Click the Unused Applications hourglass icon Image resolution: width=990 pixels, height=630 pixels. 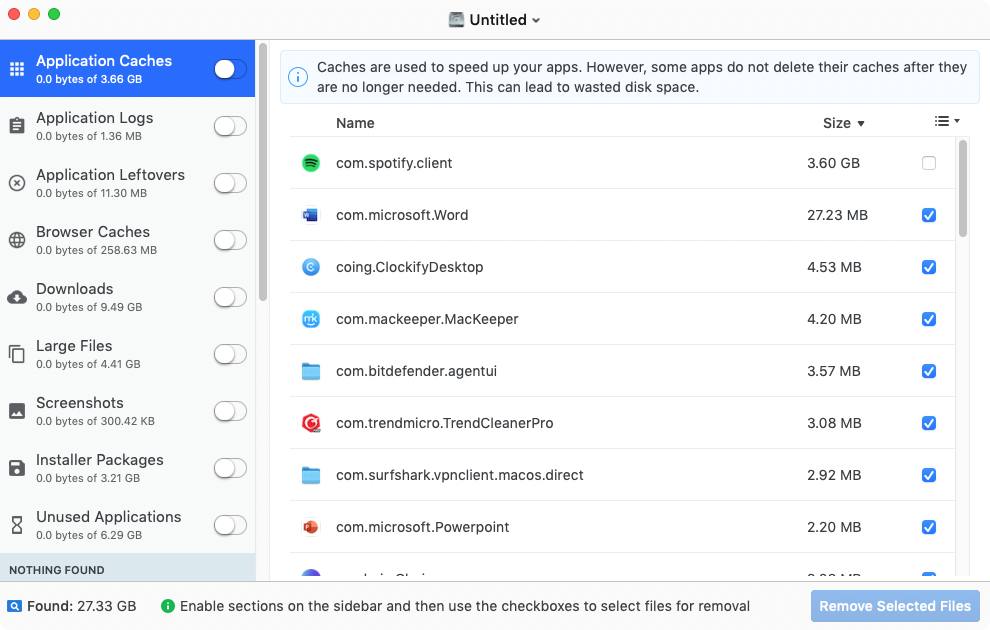coord(17,525)
